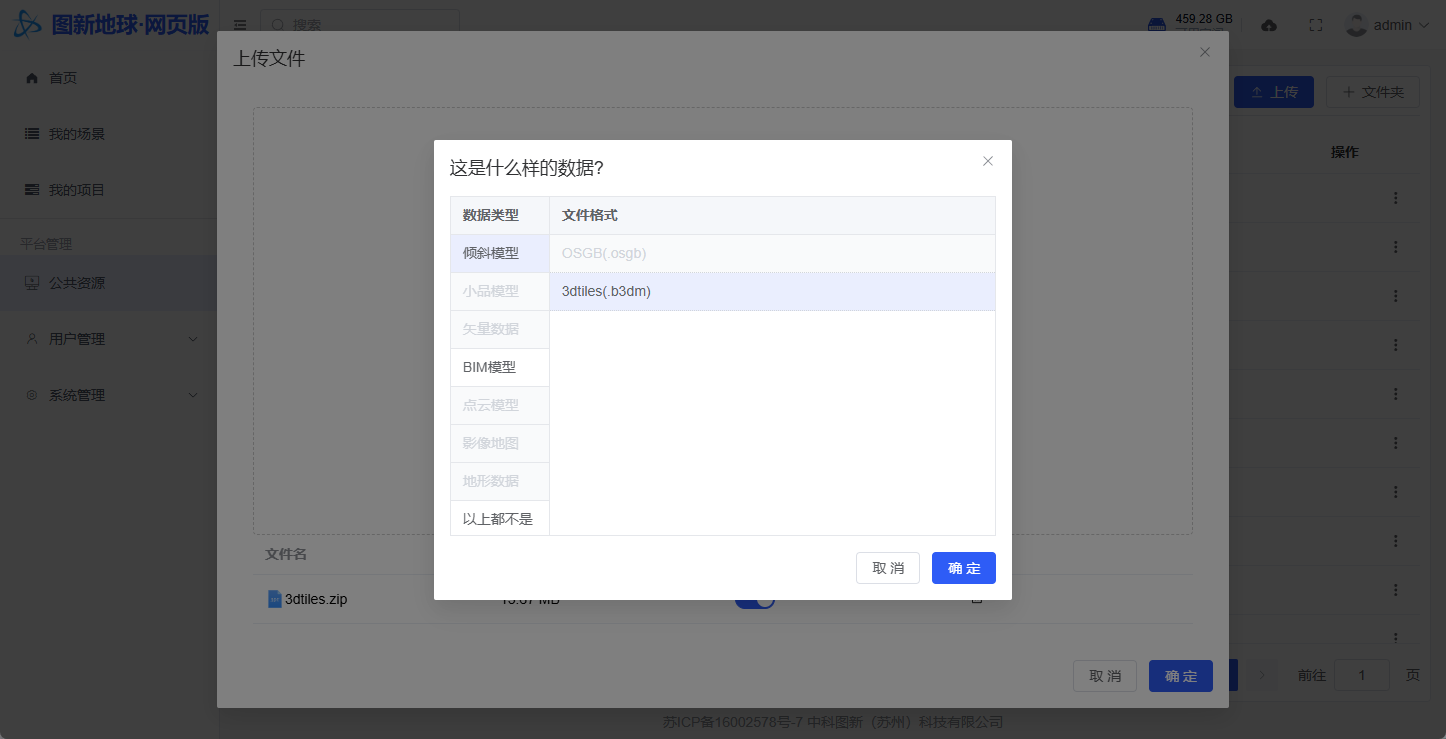
Task: Confirm data type with 确定 button
Action: (963, 568)
